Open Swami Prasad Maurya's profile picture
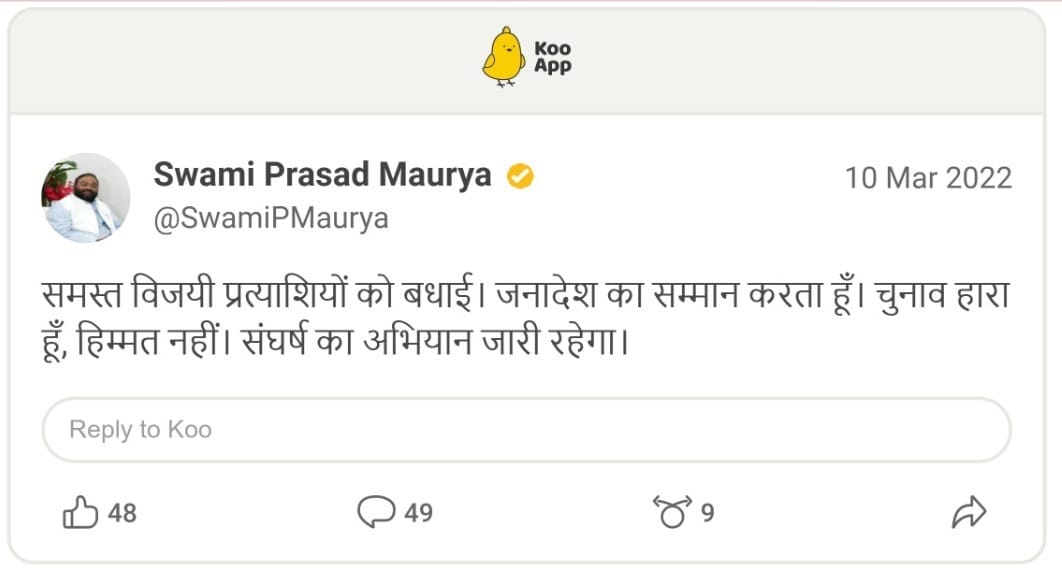This screenshot has height=576, width=1062. [85, 197]
